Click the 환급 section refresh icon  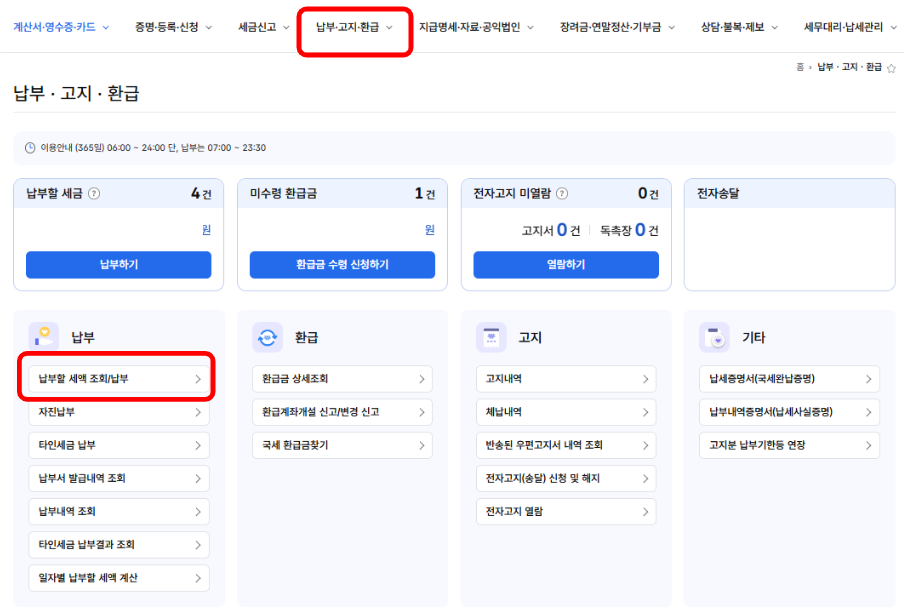268,337
